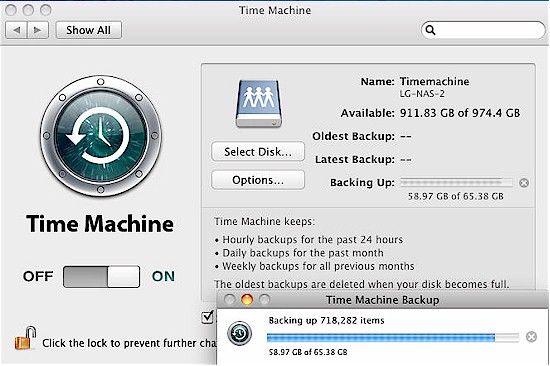Click the small Time Machine icon in backup window
This screenshot has height=366, width=550.
click(240, 333)
